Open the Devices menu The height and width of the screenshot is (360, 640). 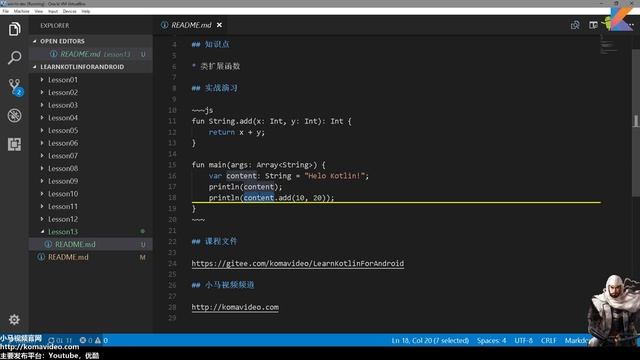[69, 11]
